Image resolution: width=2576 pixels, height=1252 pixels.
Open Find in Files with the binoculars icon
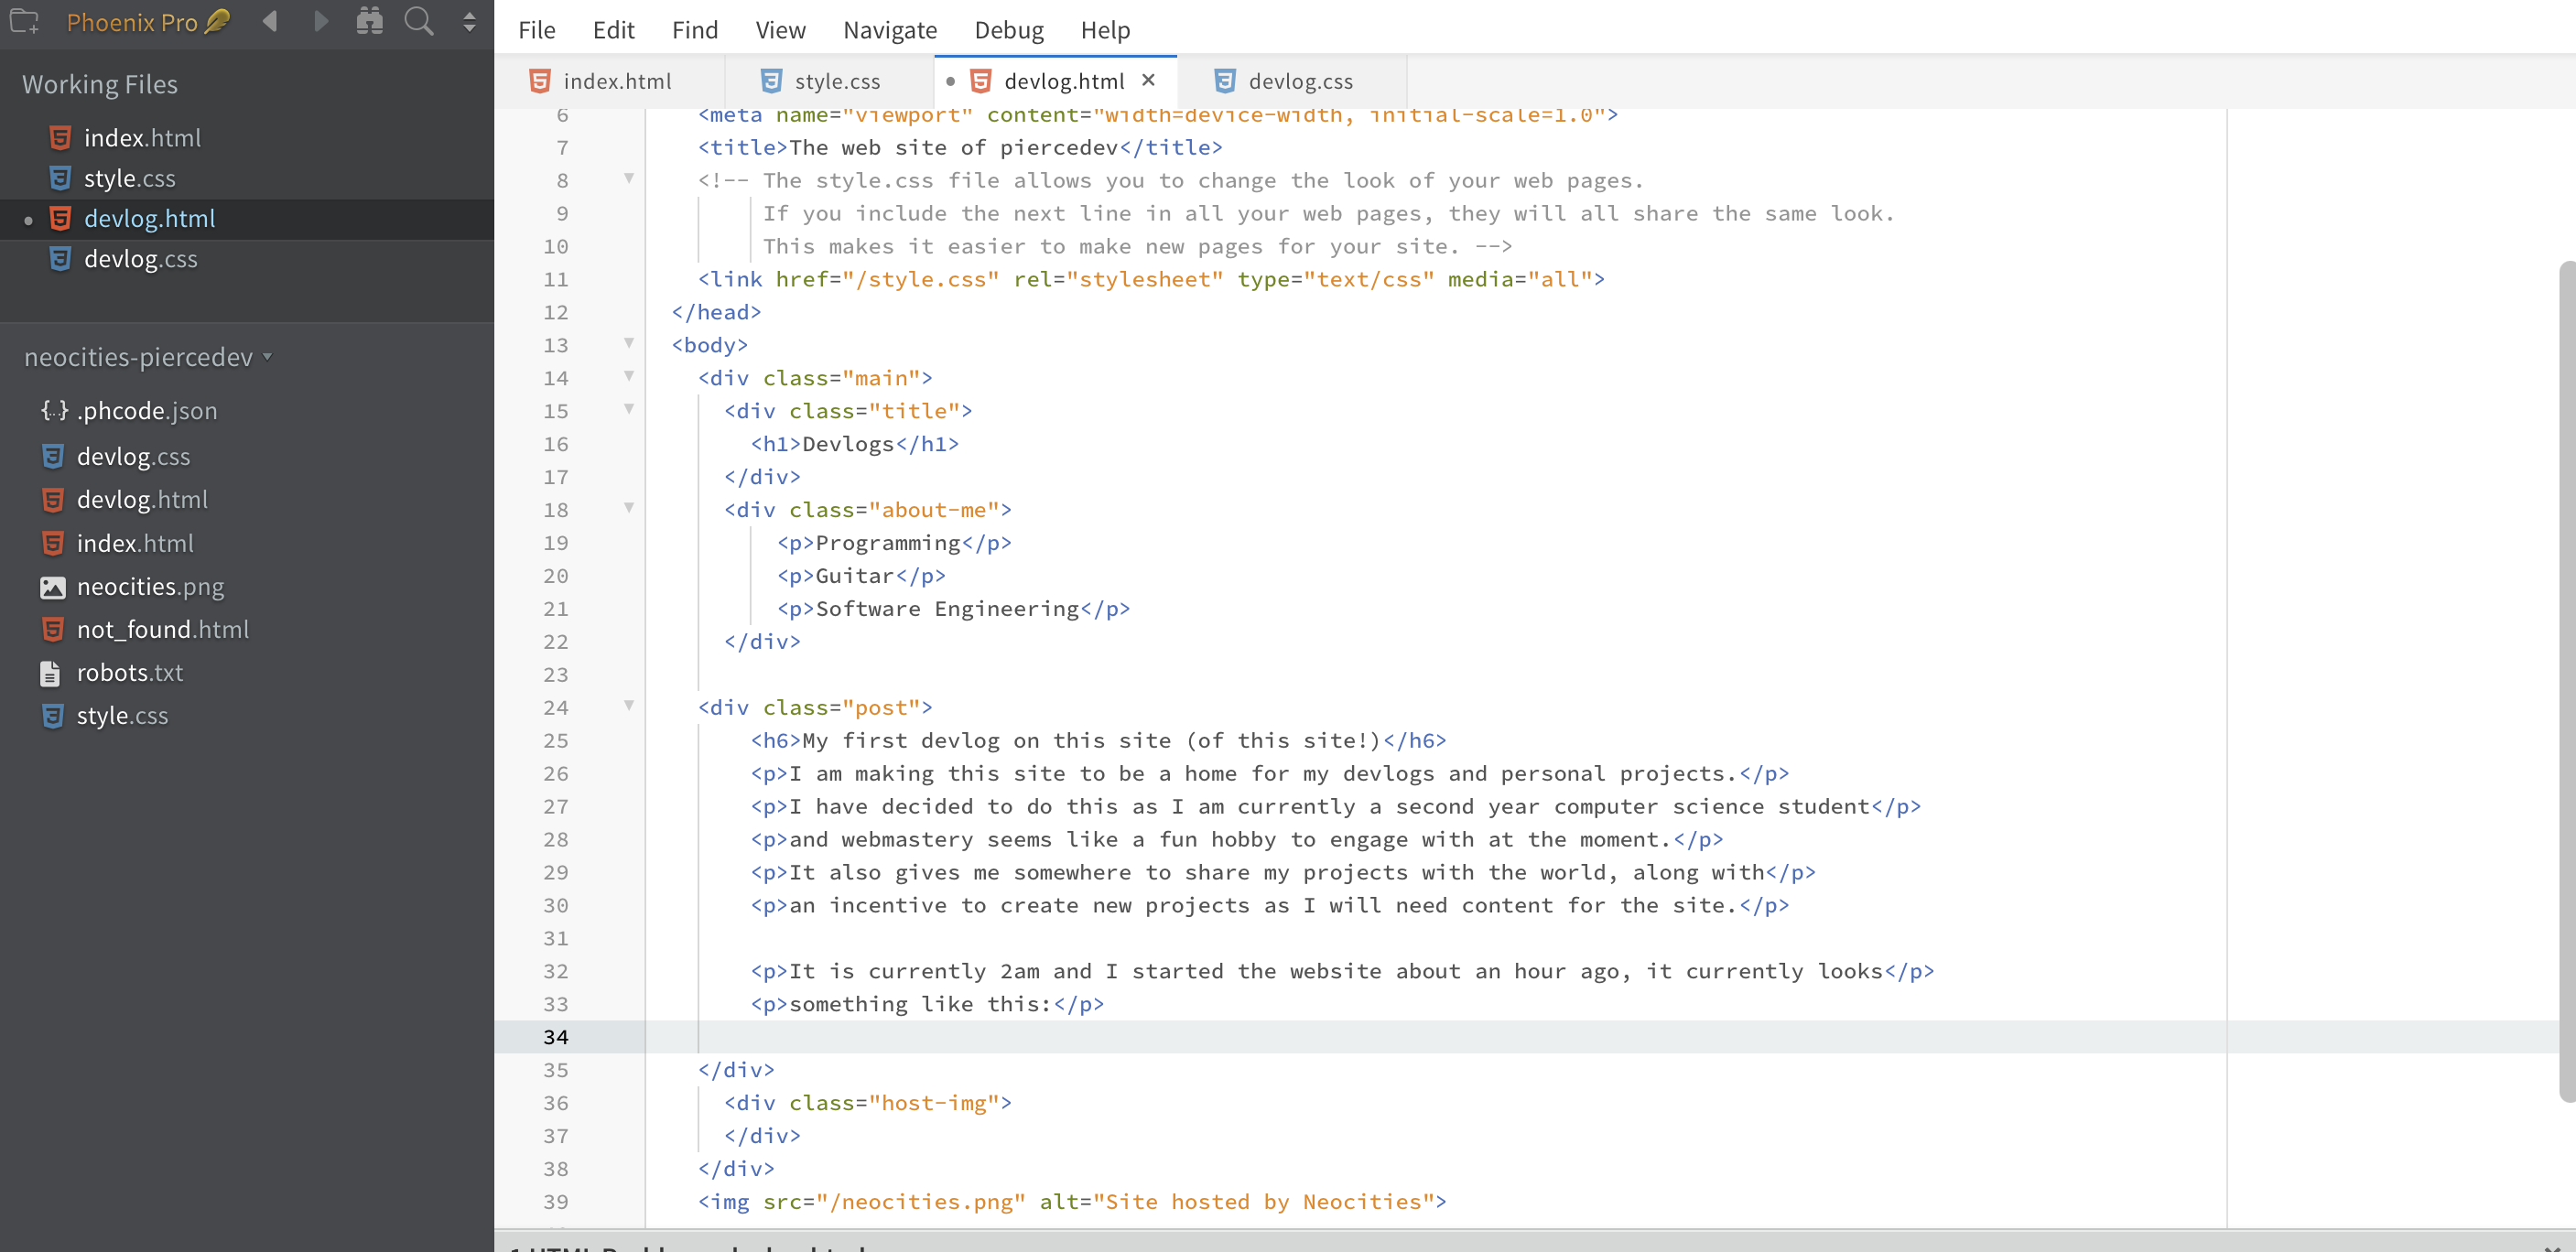(x=369, y=22)
